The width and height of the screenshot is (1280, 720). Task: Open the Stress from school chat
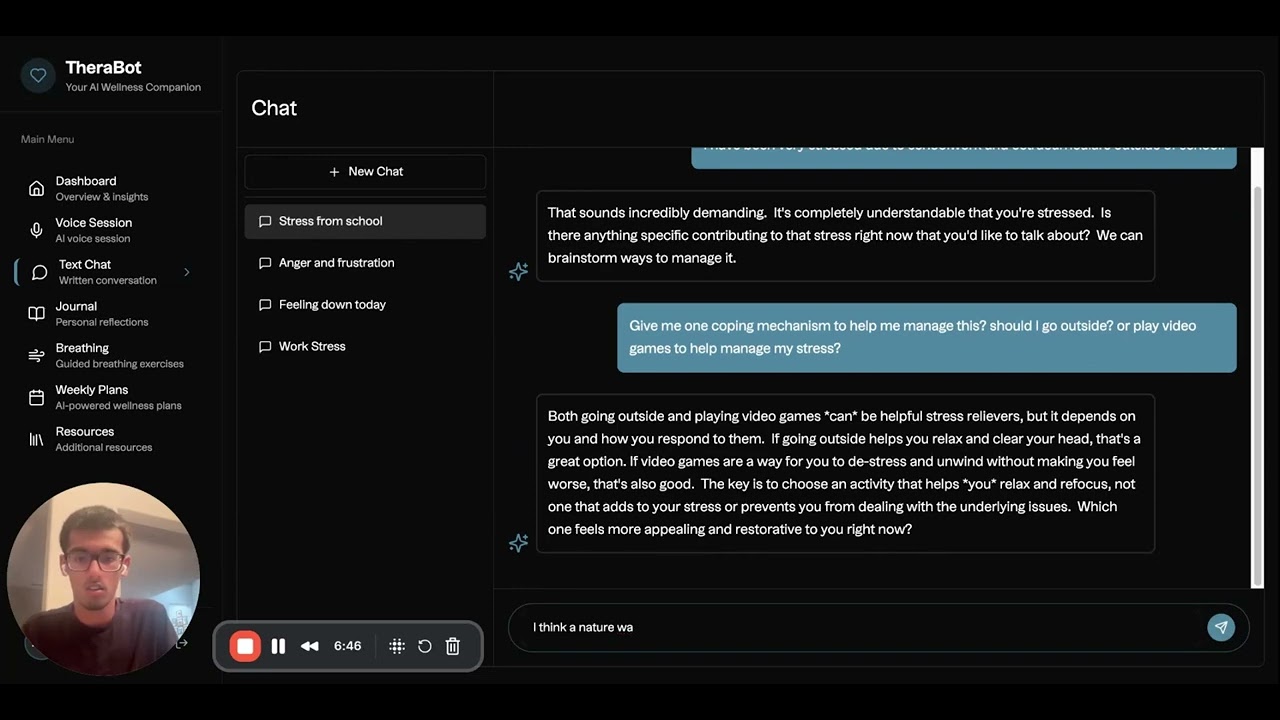coord(365,221)
